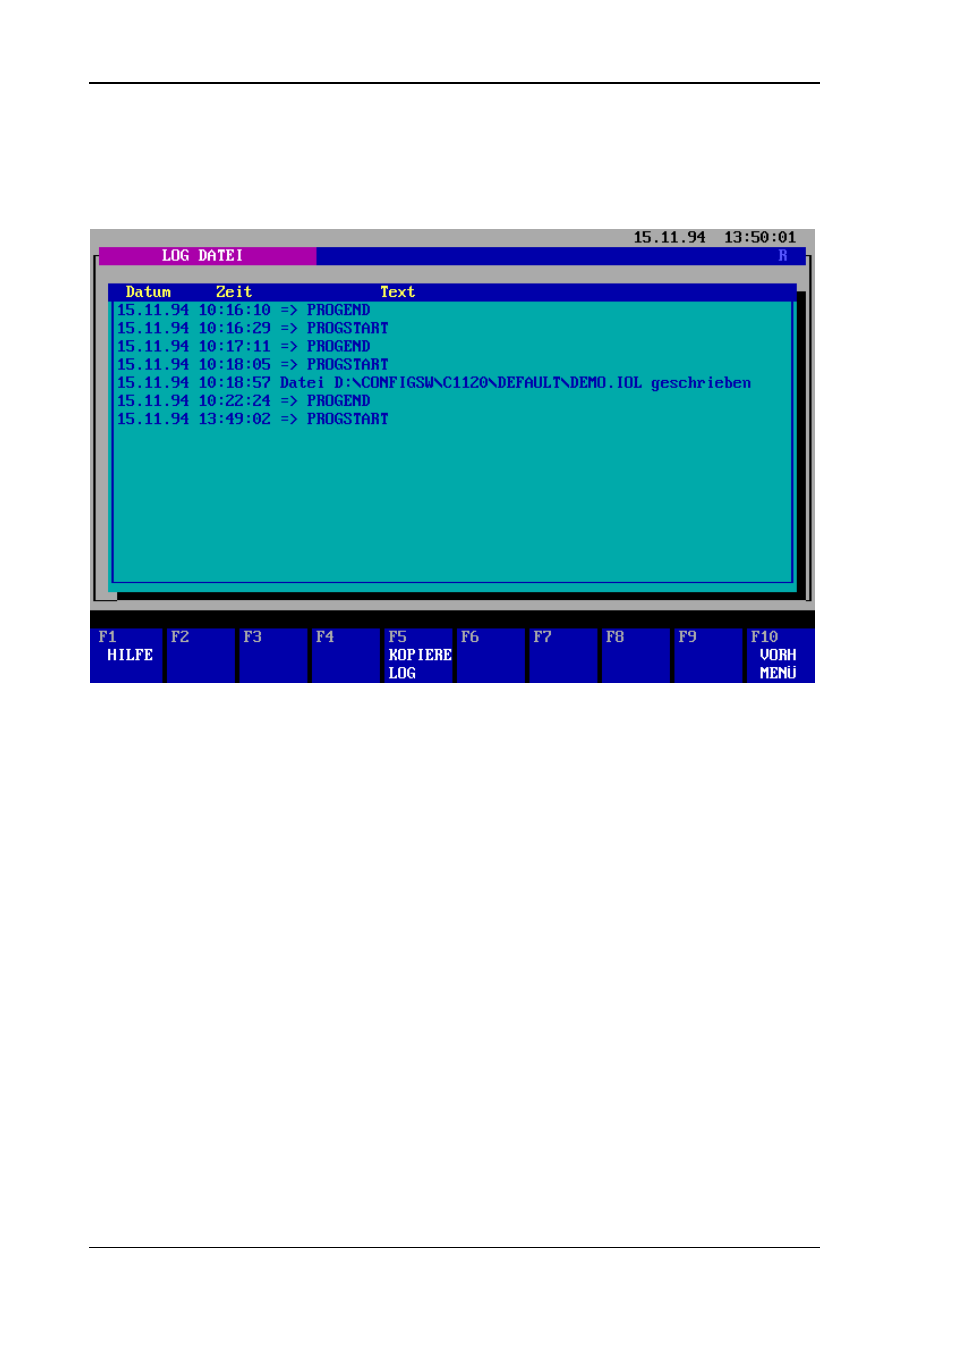Click the R indicator in the title bar
The image size is (954, 1350).
click(x=783, y=256)
